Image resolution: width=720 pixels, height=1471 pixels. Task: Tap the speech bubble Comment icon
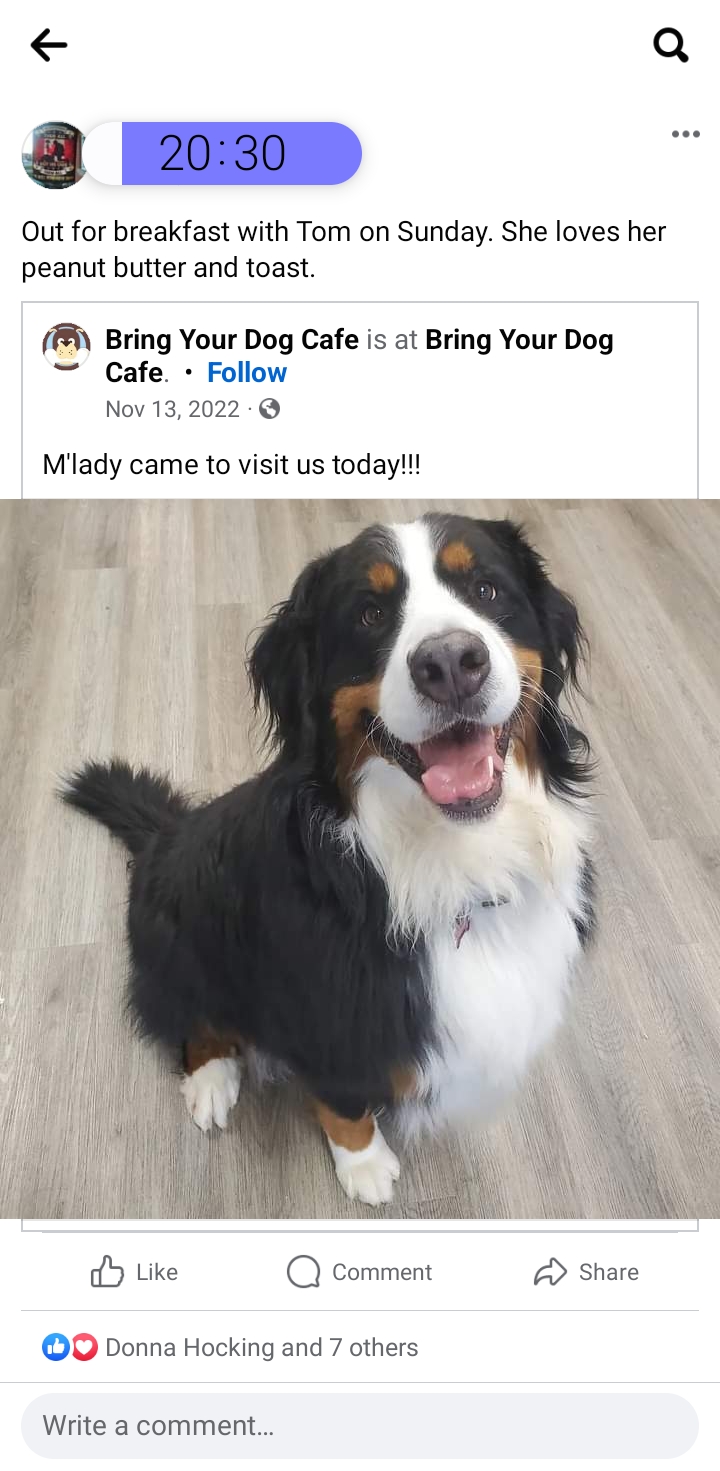tap(303, 1272)
